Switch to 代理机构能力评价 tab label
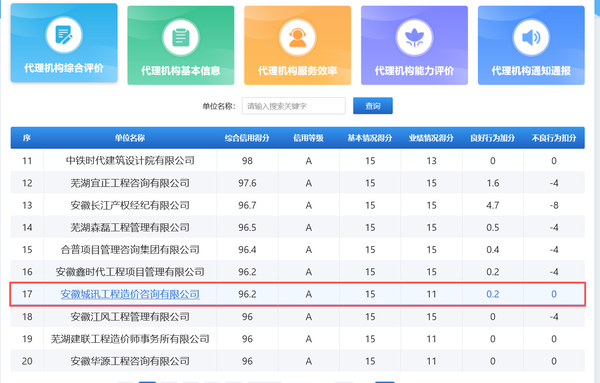The image size is (600, 383). 414,70
